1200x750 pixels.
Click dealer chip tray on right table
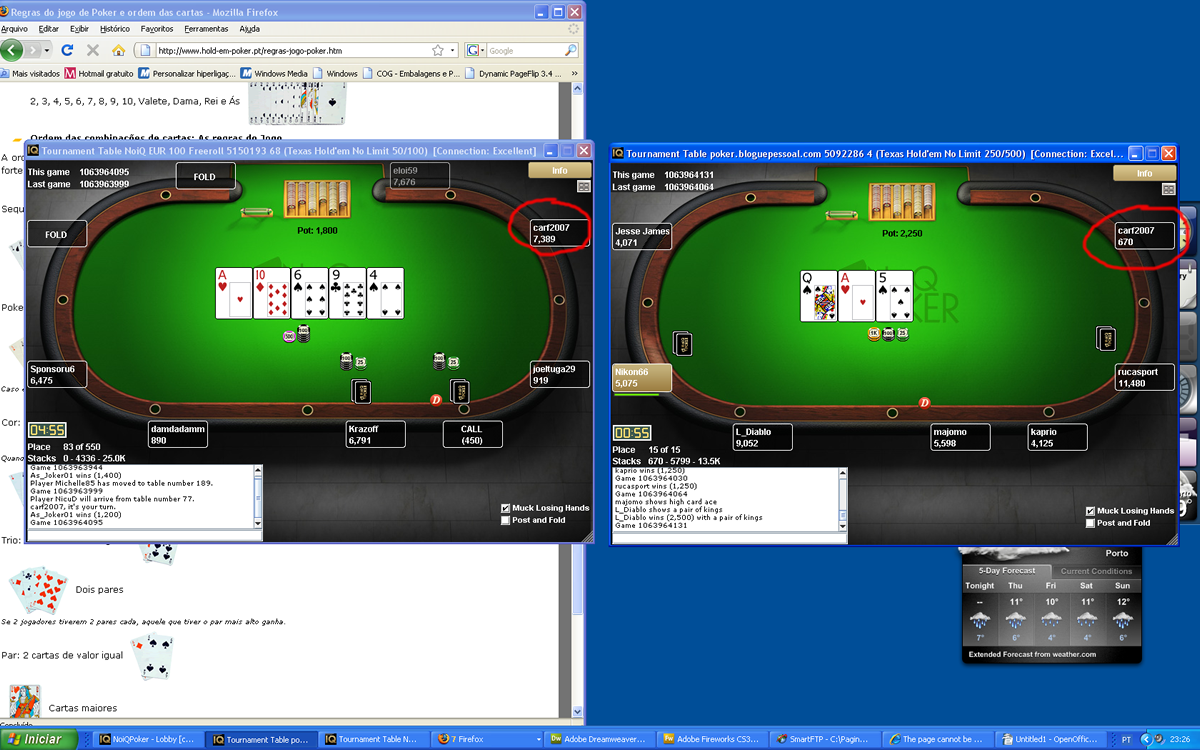[901, 202]
